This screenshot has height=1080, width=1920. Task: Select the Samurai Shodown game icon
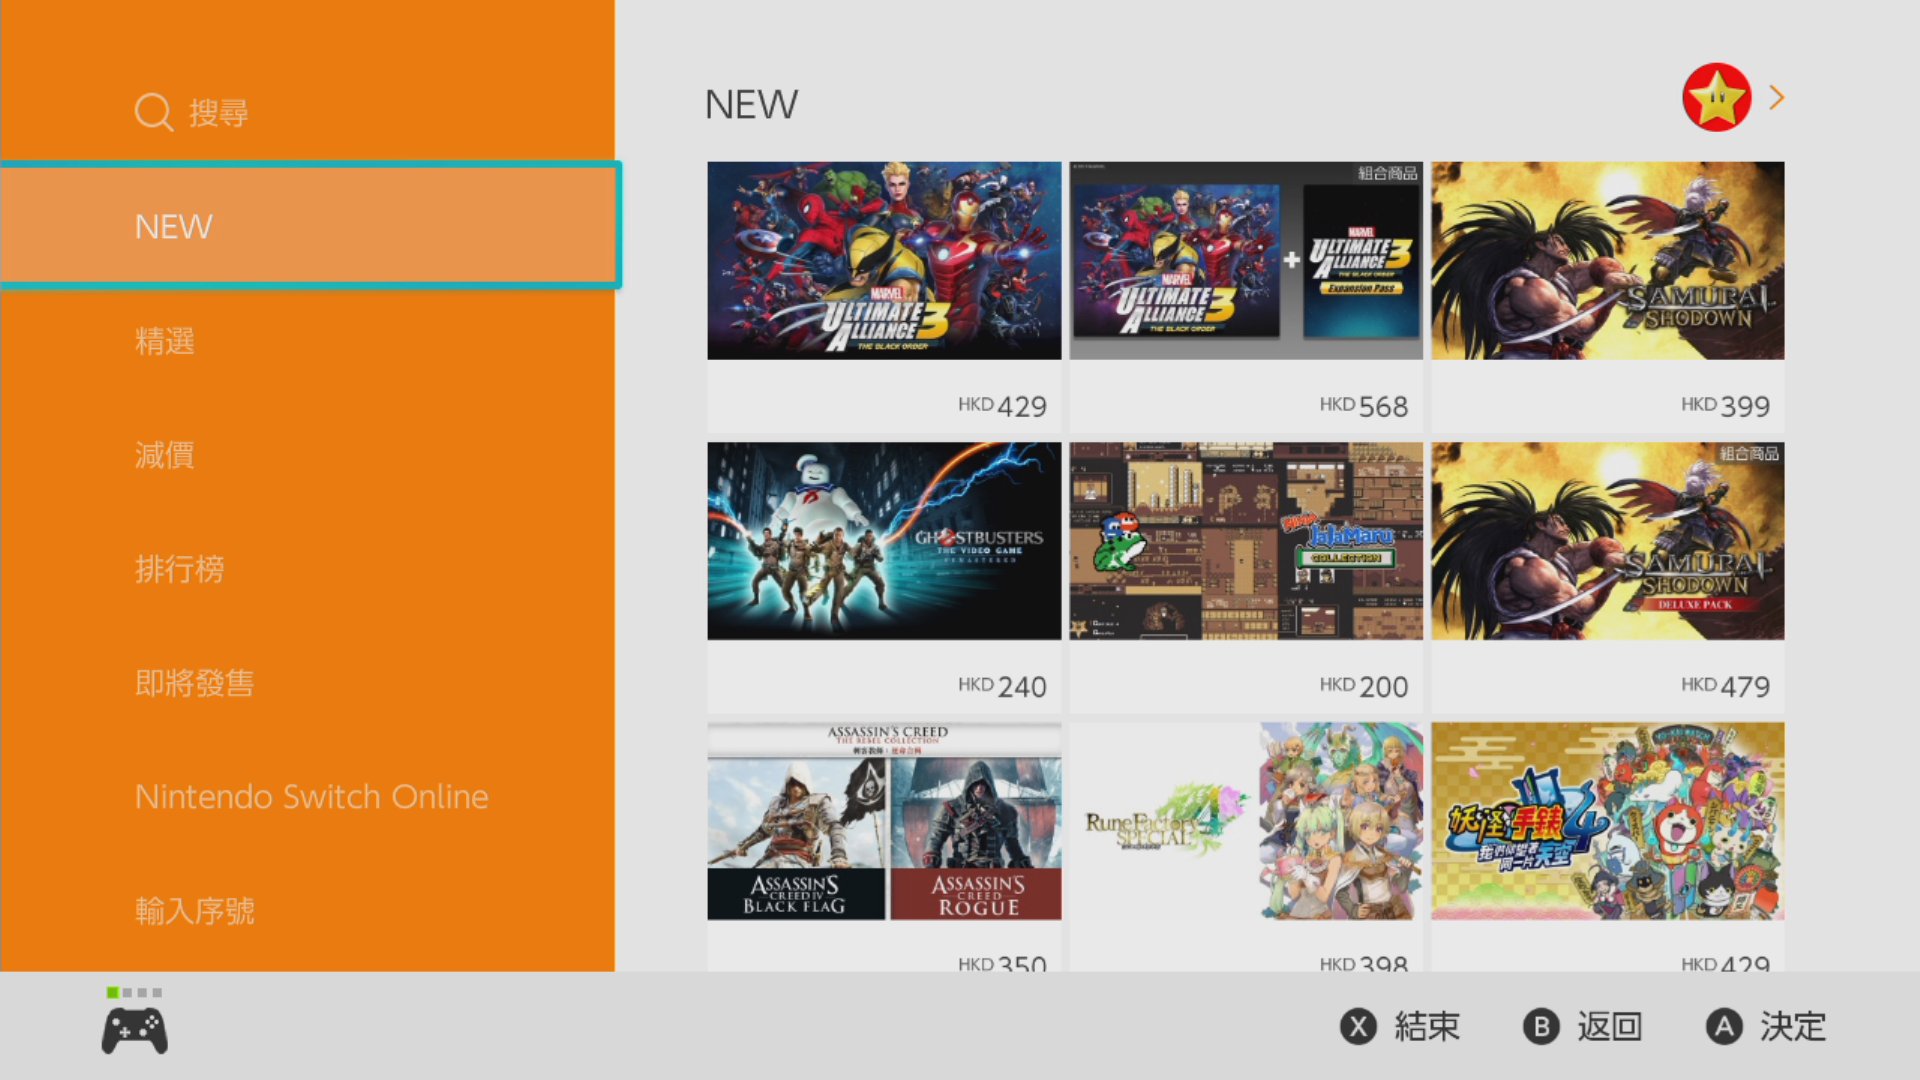click(1606, 260)
